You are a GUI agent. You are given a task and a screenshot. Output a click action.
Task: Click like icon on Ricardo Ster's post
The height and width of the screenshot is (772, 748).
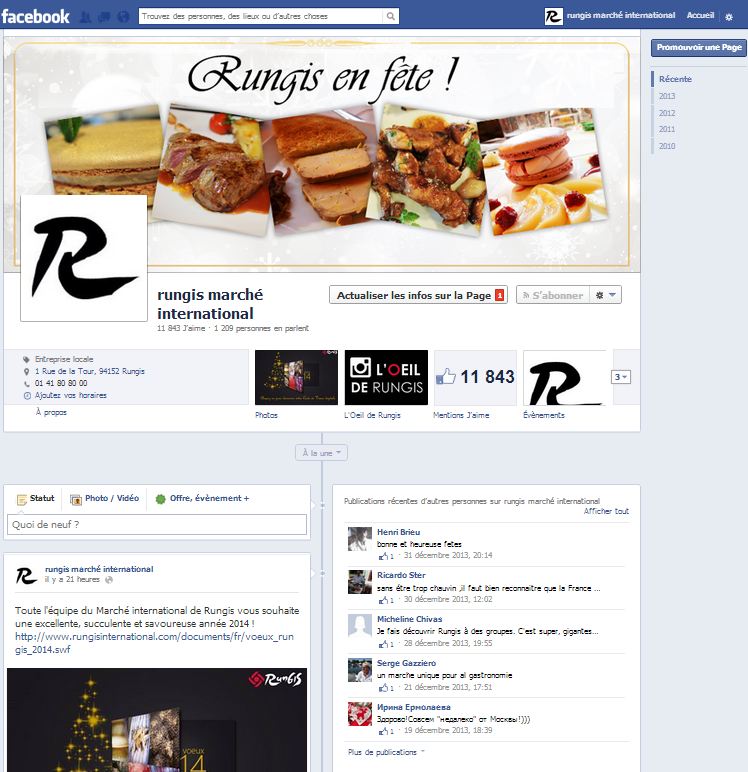[x=383, y=600]
